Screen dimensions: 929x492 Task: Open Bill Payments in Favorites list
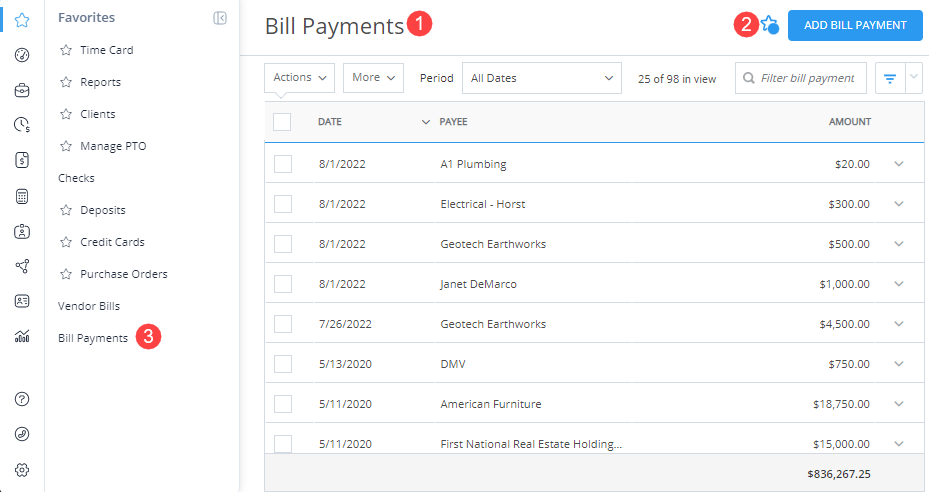click(x=93, y=338)
